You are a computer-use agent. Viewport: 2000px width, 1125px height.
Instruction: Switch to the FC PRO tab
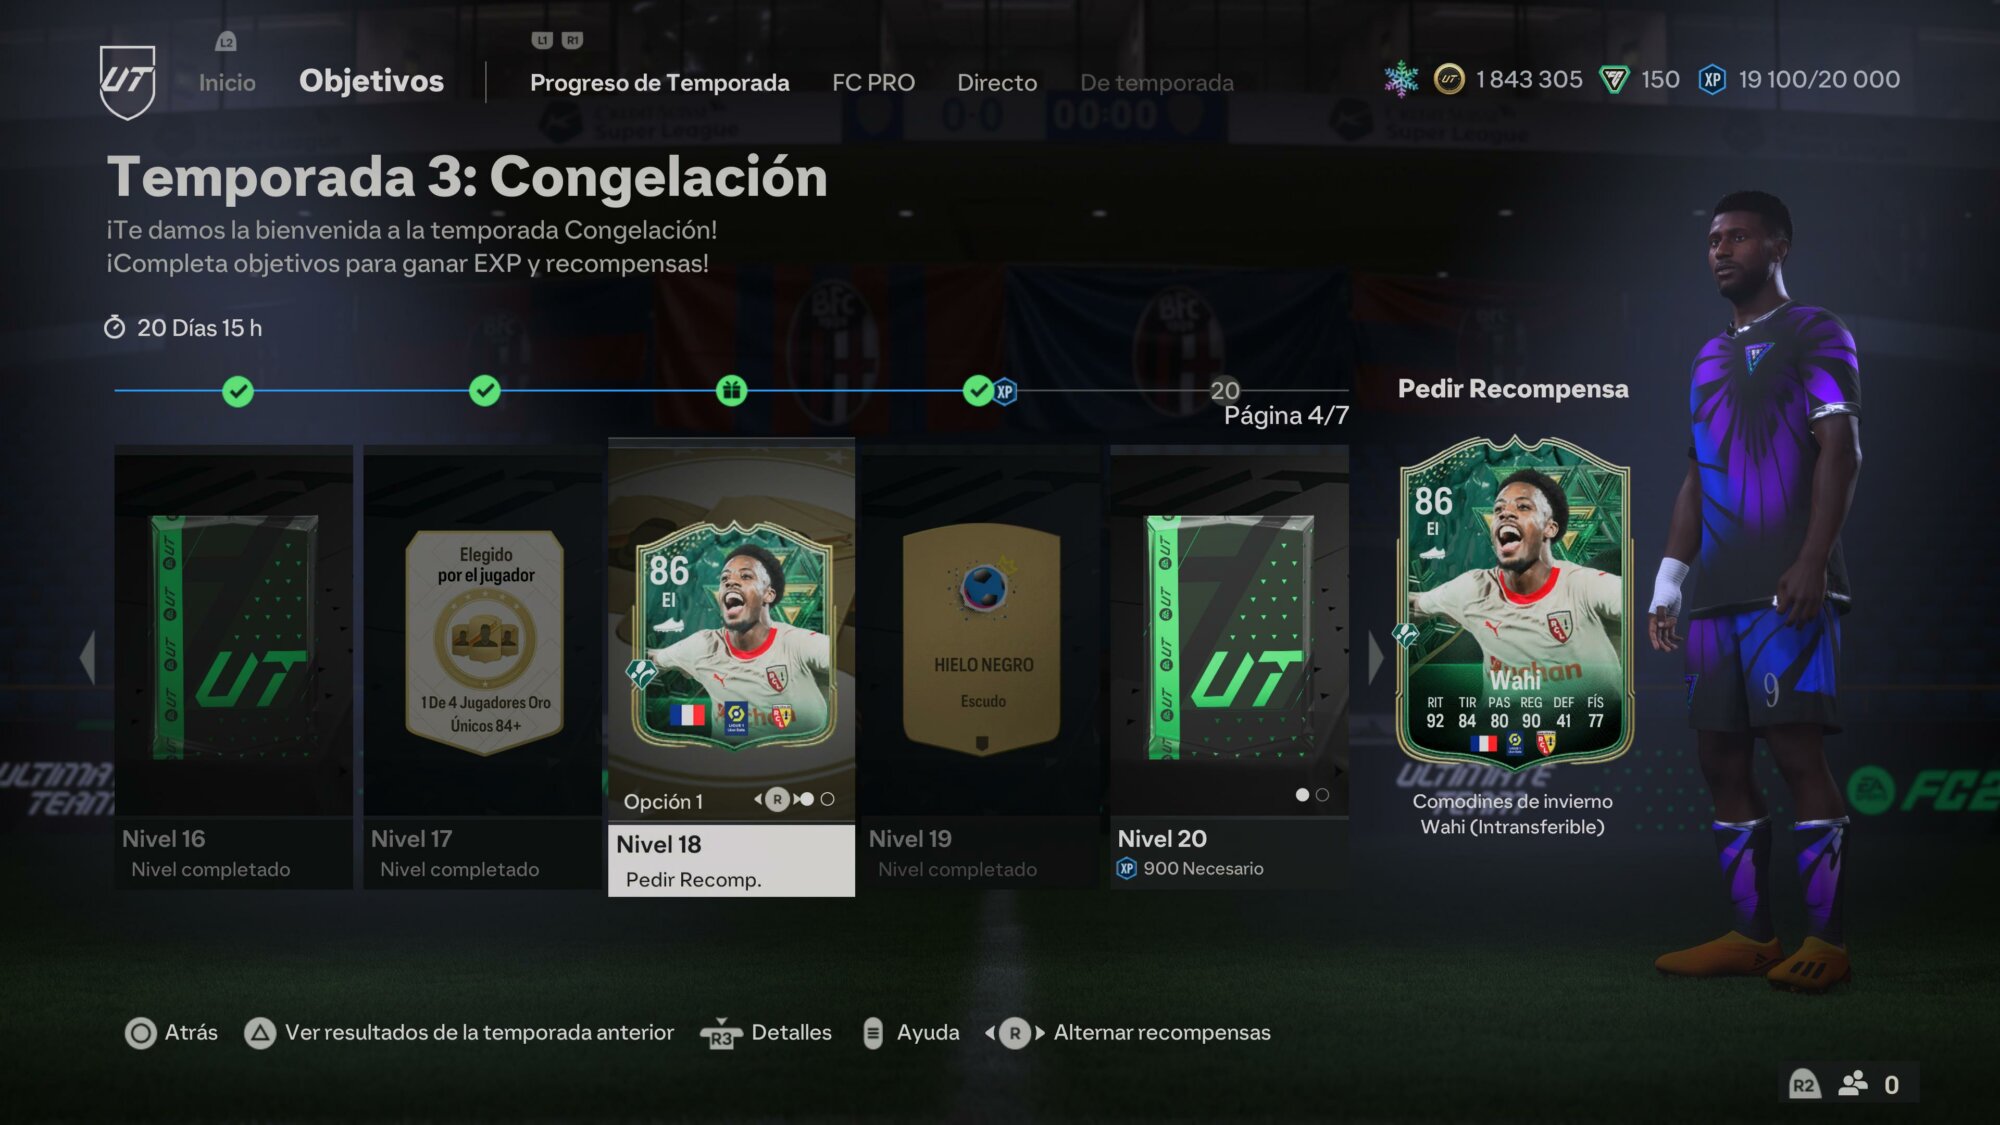coord(873,83)
